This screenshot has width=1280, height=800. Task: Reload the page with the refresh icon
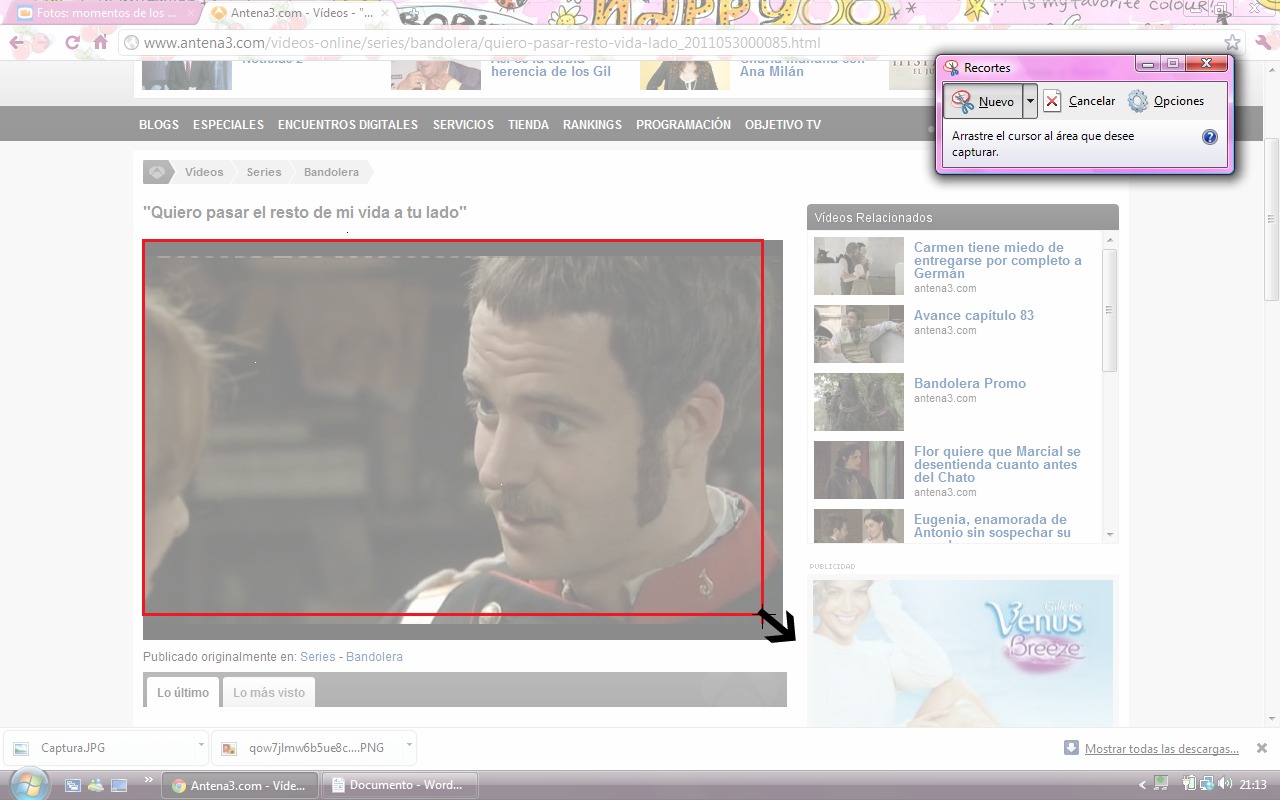point(72,43)
